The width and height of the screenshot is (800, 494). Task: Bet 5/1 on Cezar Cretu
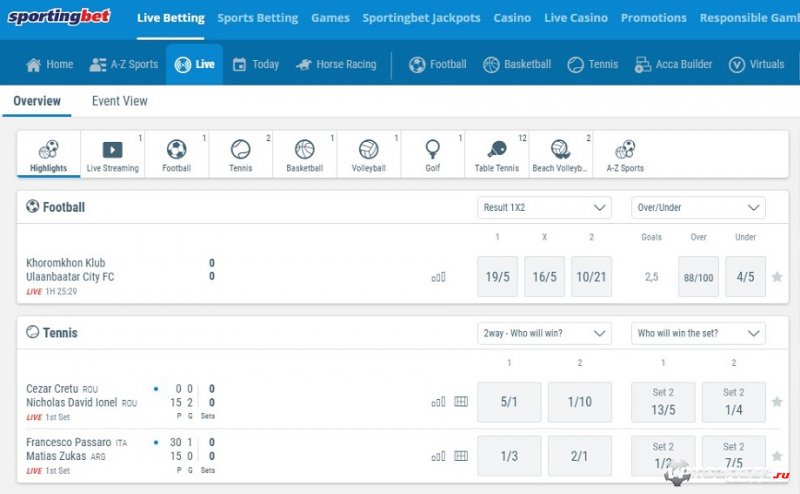tap(509, 402)
